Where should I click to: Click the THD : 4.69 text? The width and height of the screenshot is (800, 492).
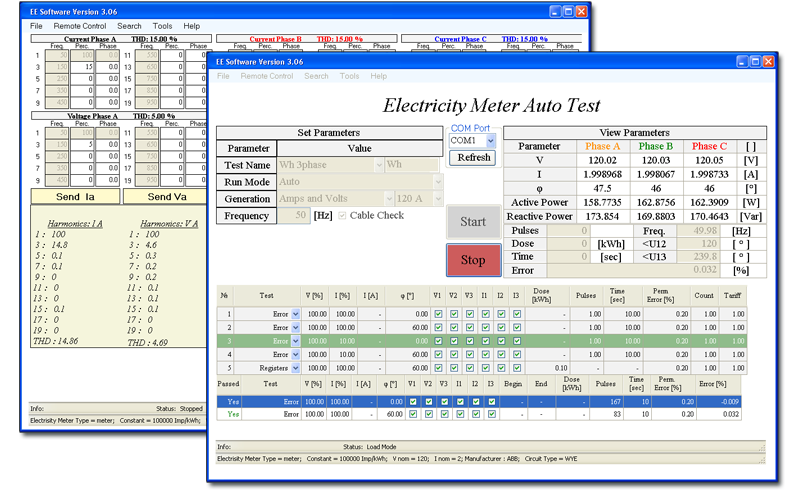click(x=147, y=342)
